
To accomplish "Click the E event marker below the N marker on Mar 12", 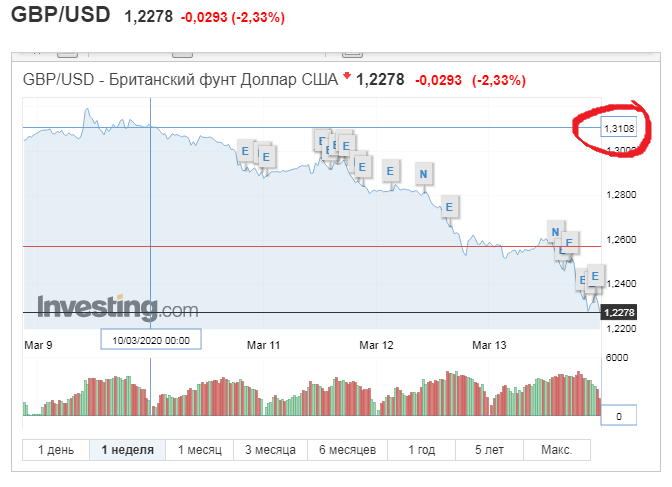I will tap(450, 208).
